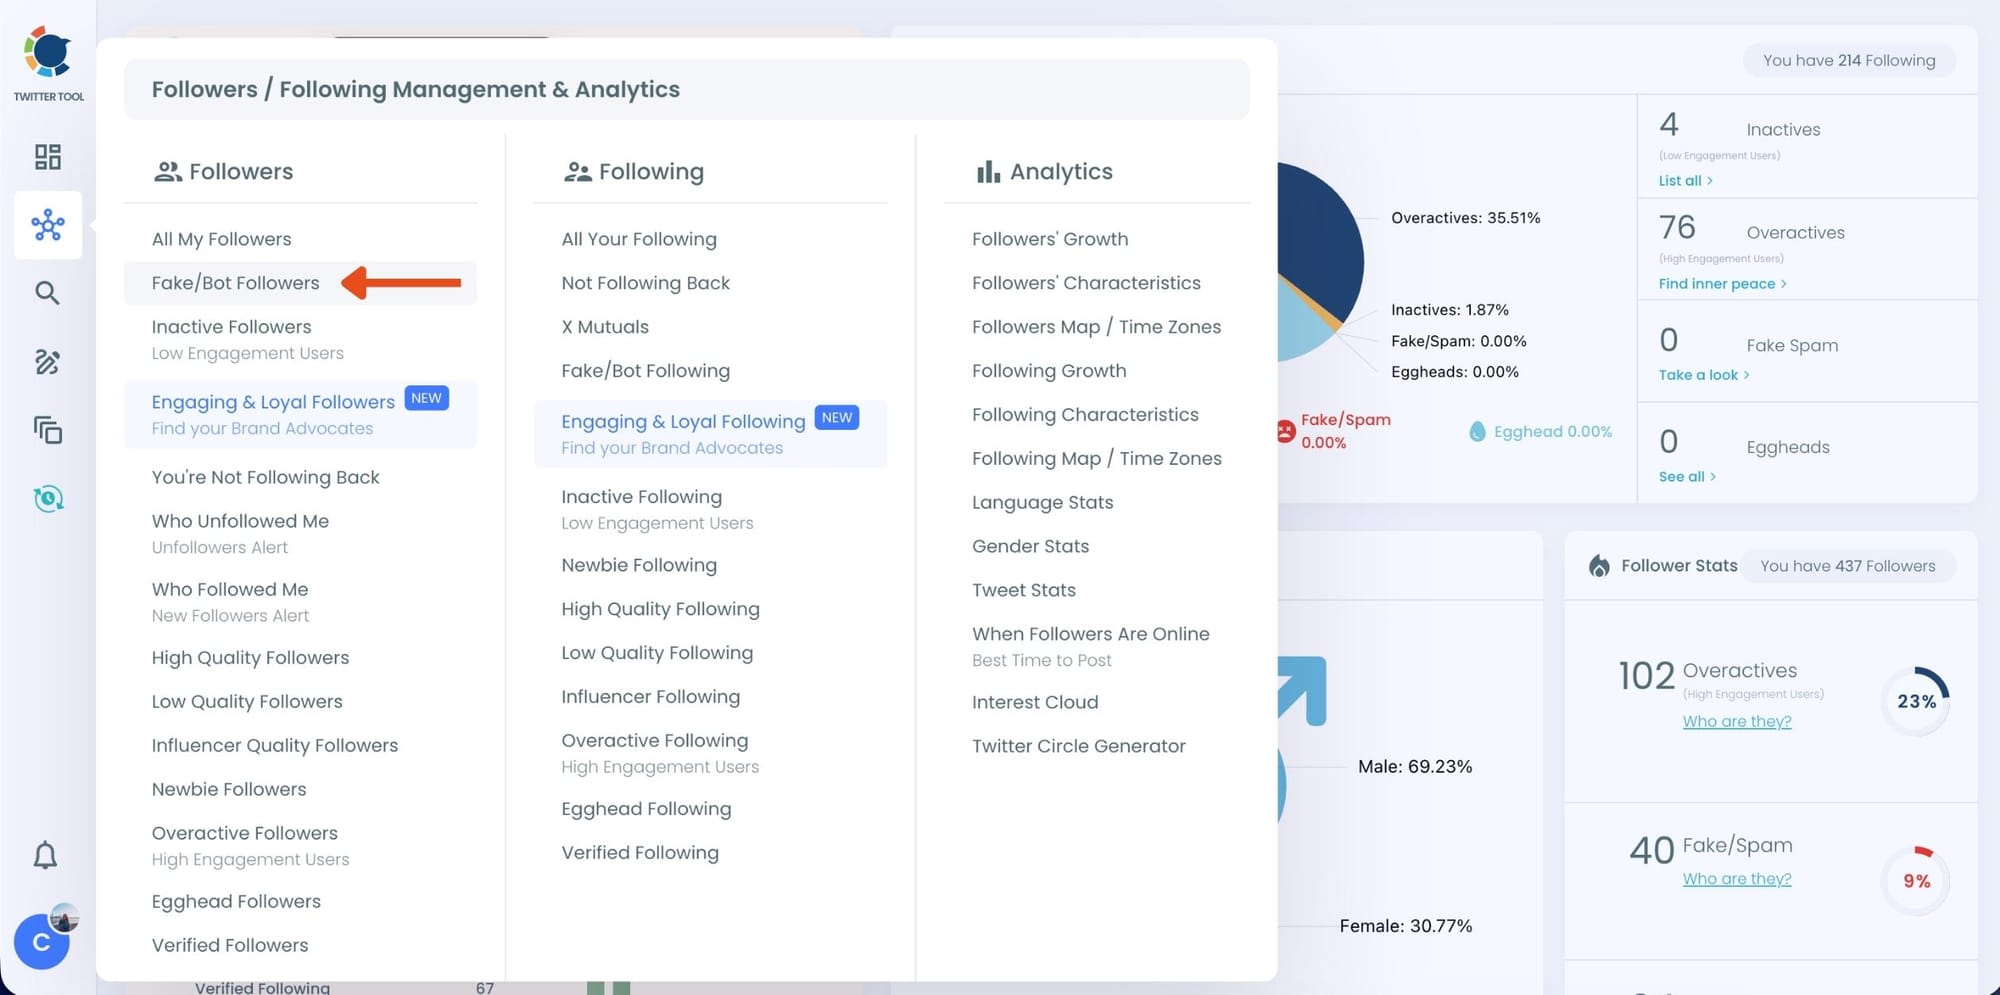Viewport: 2000px width, 995px height.
Task: Open Newbie Following
Action: (639, 565)
